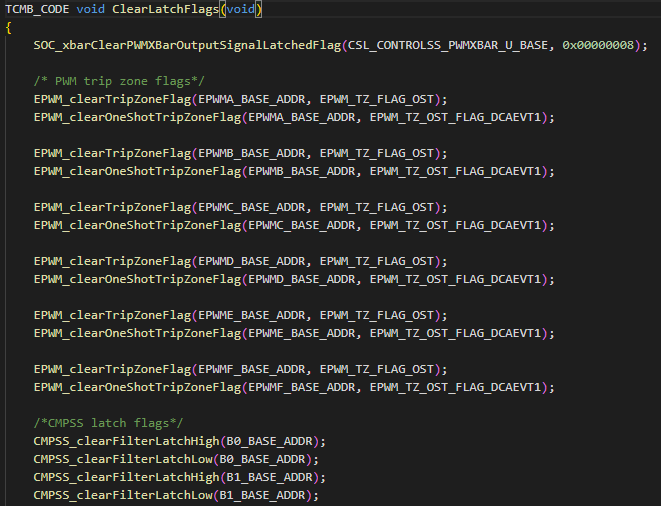This screenshot has width=661, height=506.
Task: Click the SOC_xbarClearPWMXBarOutputSignalLatchedFlag function call
Action: [187, 45]
